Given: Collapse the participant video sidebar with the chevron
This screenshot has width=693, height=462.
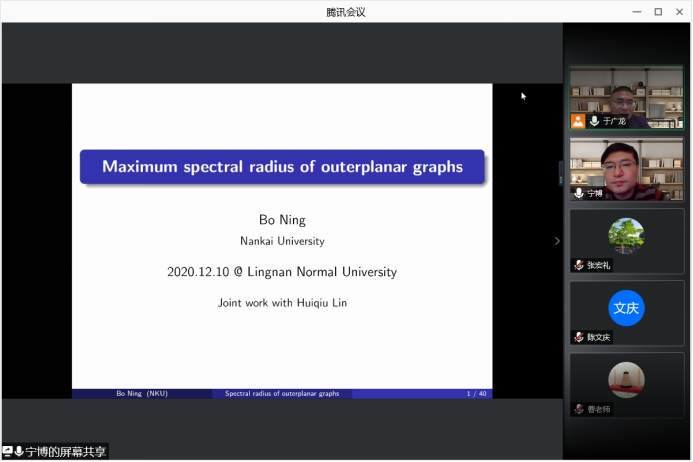Looking at the screenshot, I should pyautogui.click(x=557, y=240).
